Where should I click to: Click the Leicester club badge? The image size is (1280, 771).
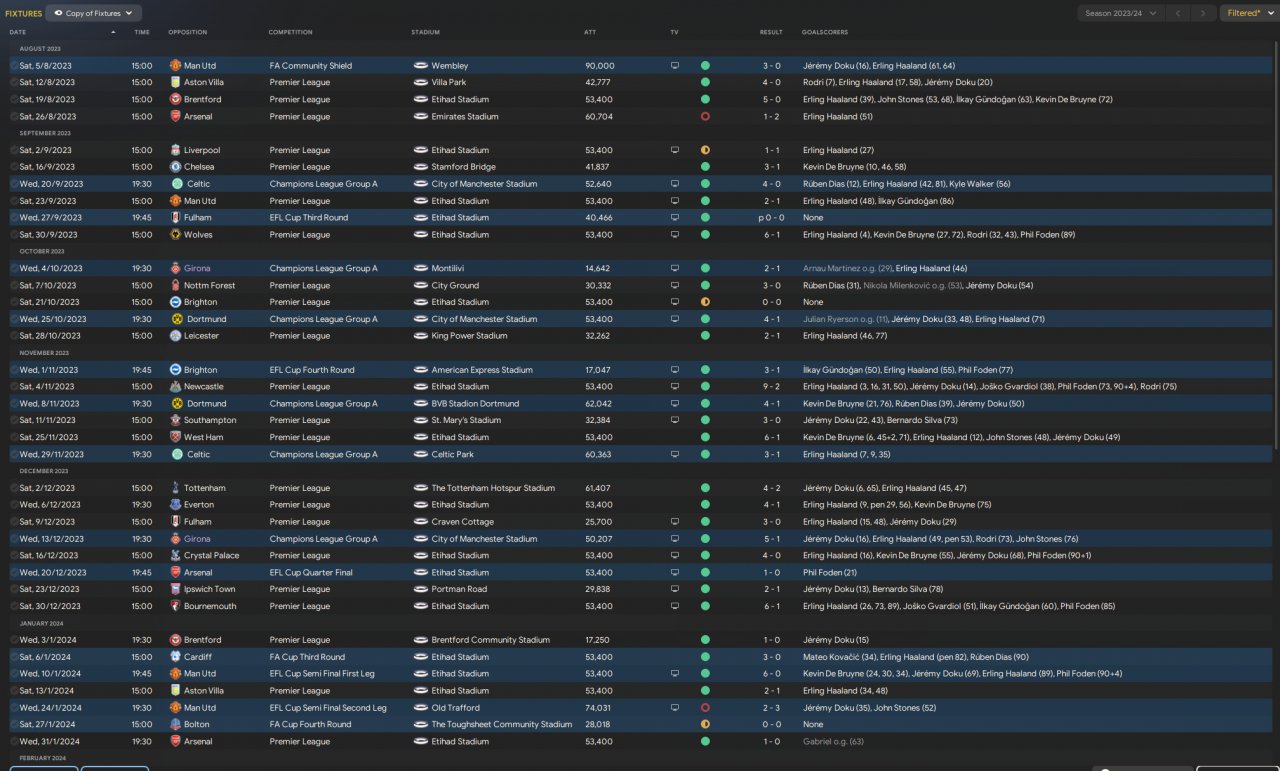(x=175, y=336)
